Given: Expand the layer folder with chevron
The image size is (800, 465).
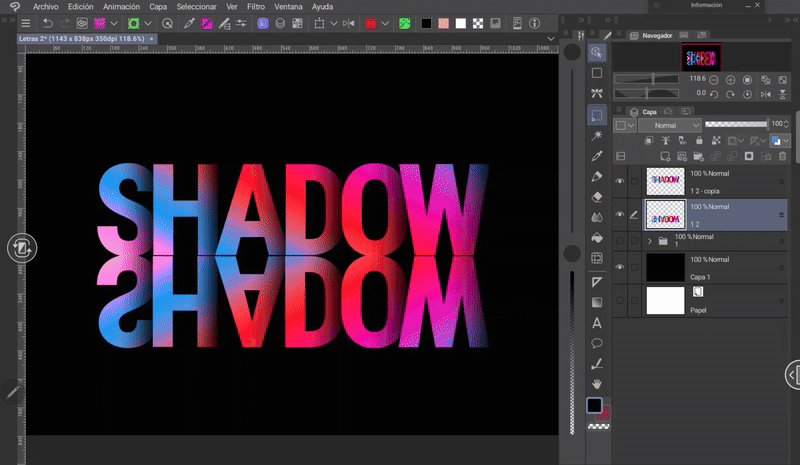Looking at the screenshot, I should 651,241.
